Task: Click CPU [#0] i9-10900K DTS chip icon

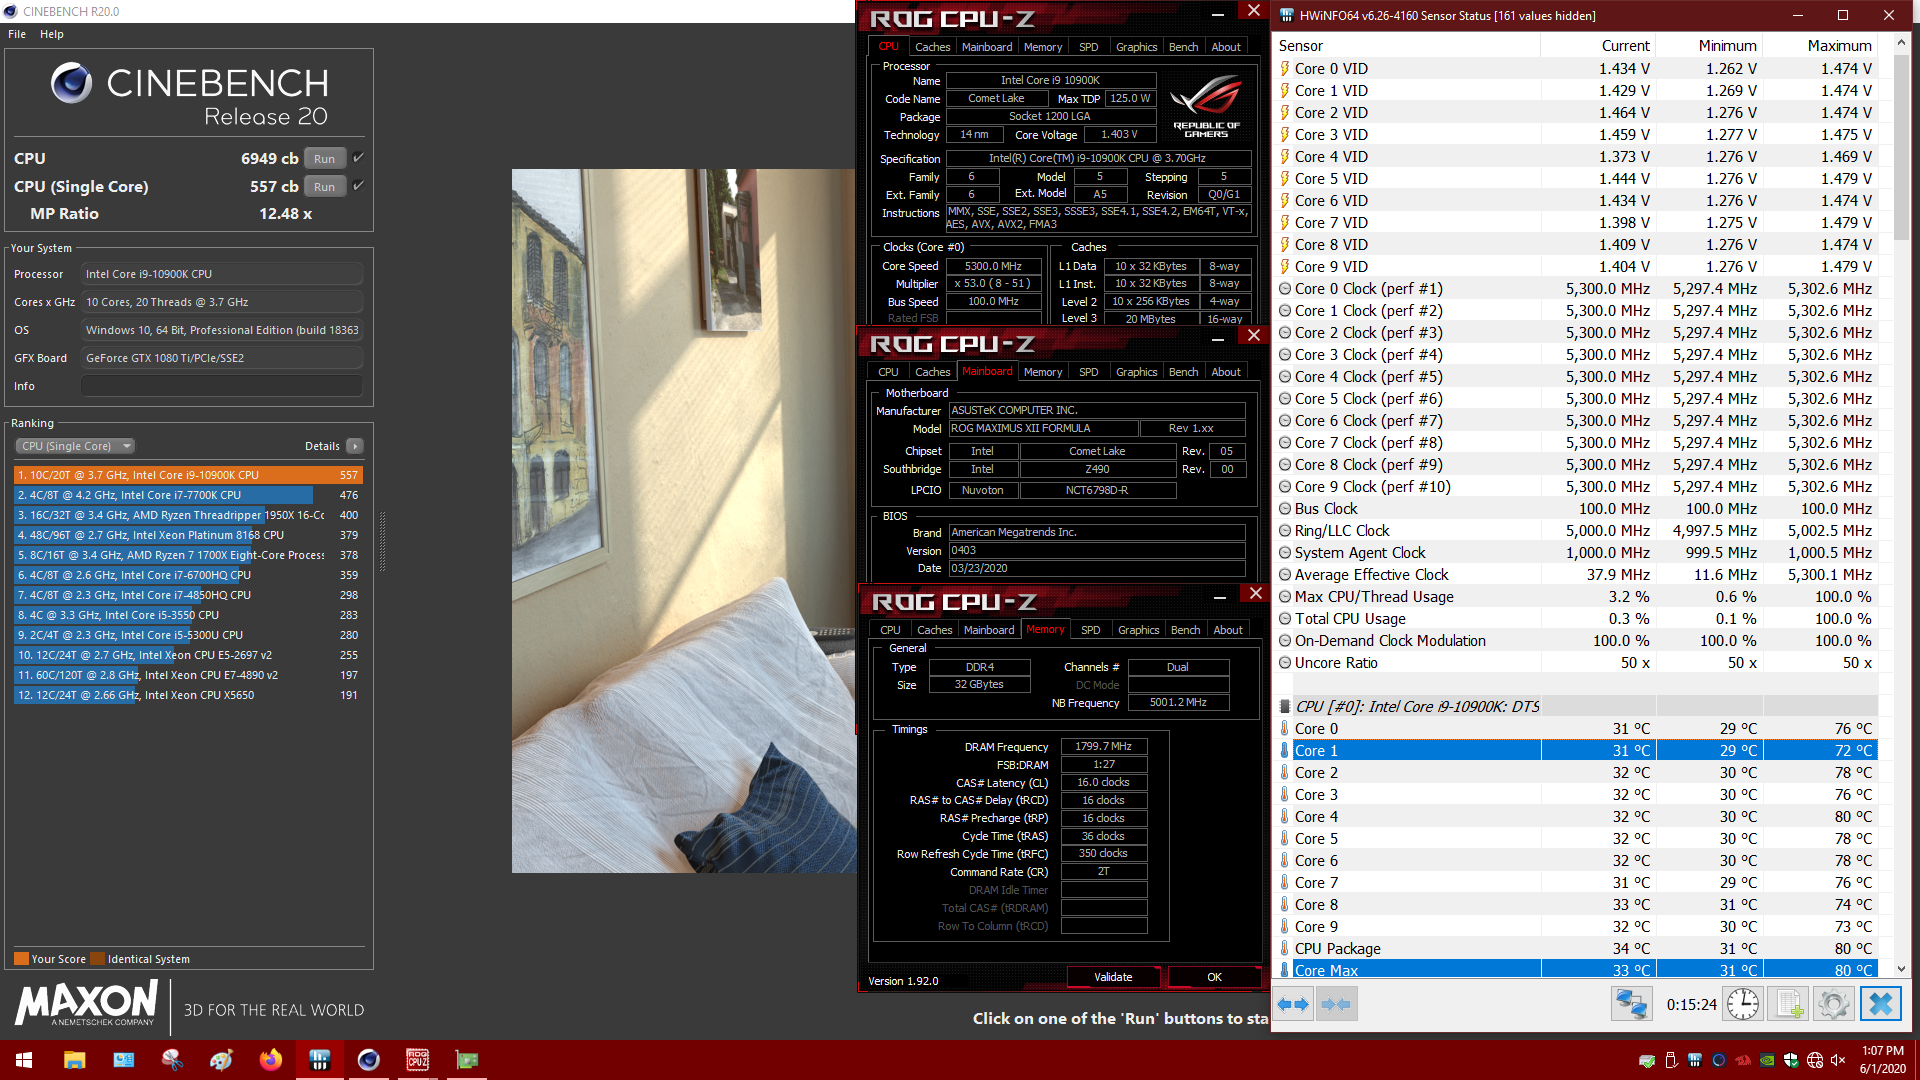Action: click(x=1285, y=706)
